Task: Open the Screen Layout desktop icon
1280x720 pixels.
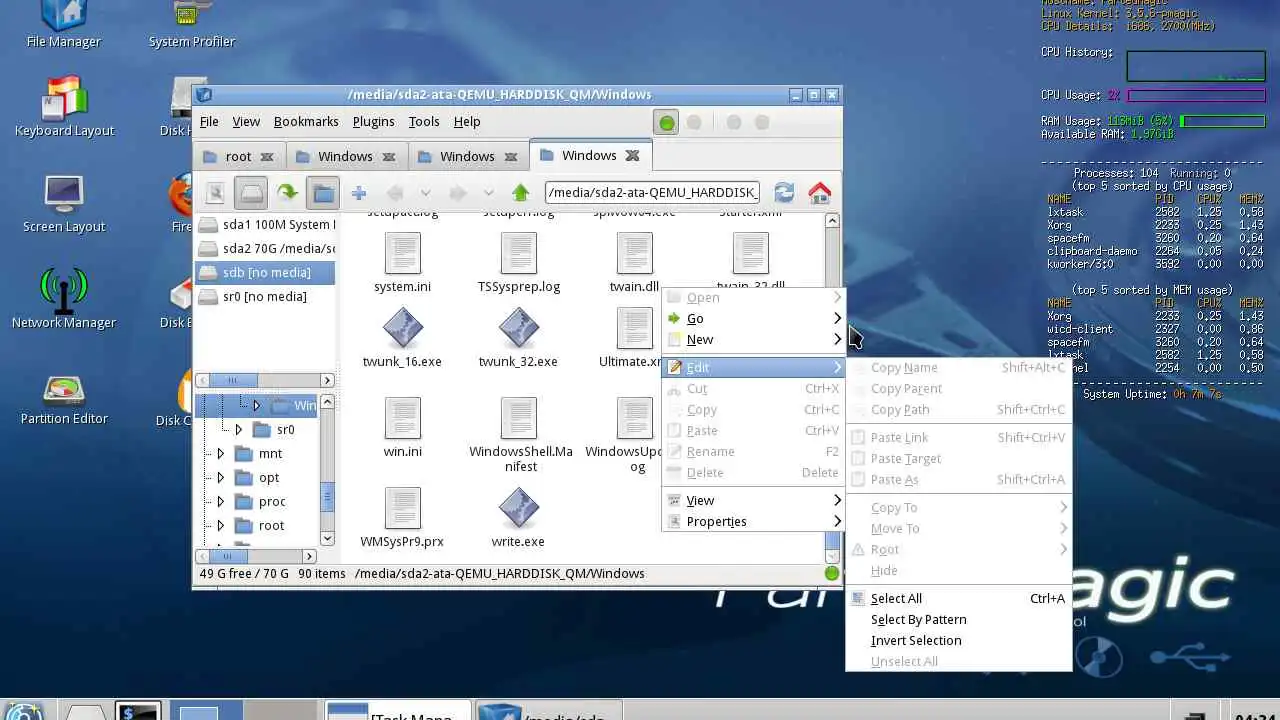Action: click(x=64, y=204)
